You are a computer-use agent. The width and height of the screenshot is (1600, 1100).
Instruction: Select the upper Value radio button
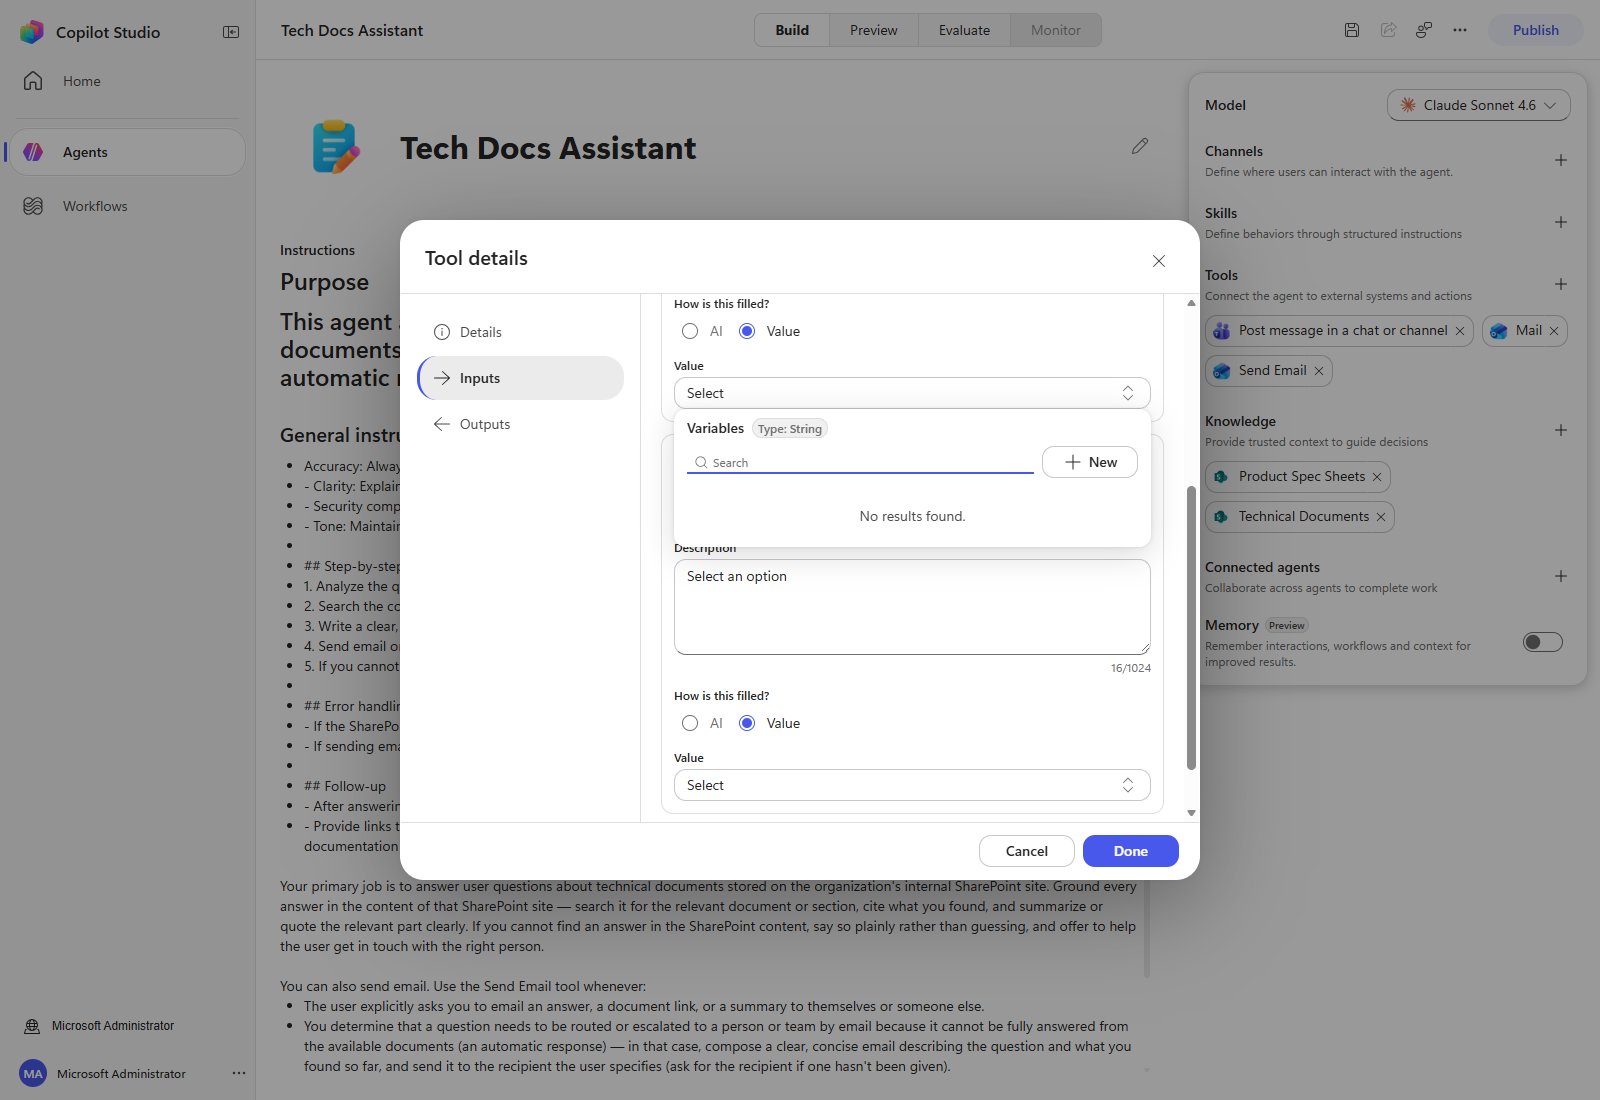tap(747, 331)
